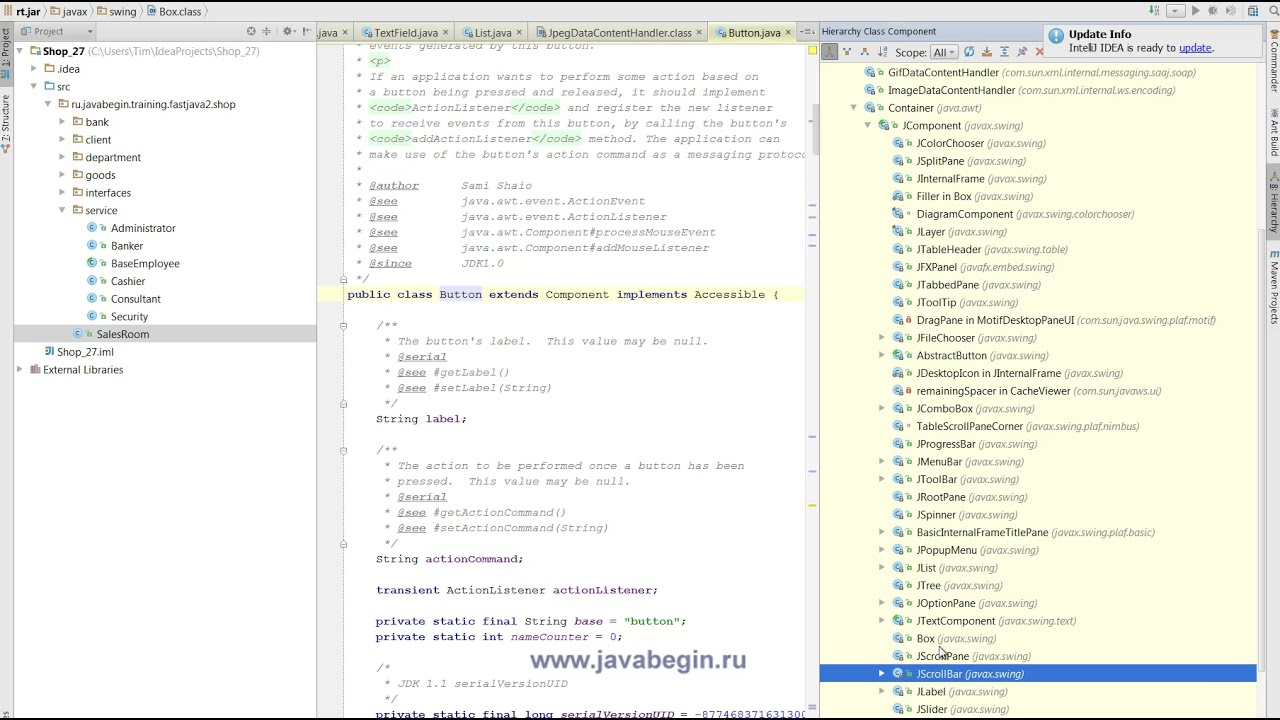Viewport: 1280px width, 720px height.
Task: Collapse JComponent node in hierarchy
Action: [867, 126]
